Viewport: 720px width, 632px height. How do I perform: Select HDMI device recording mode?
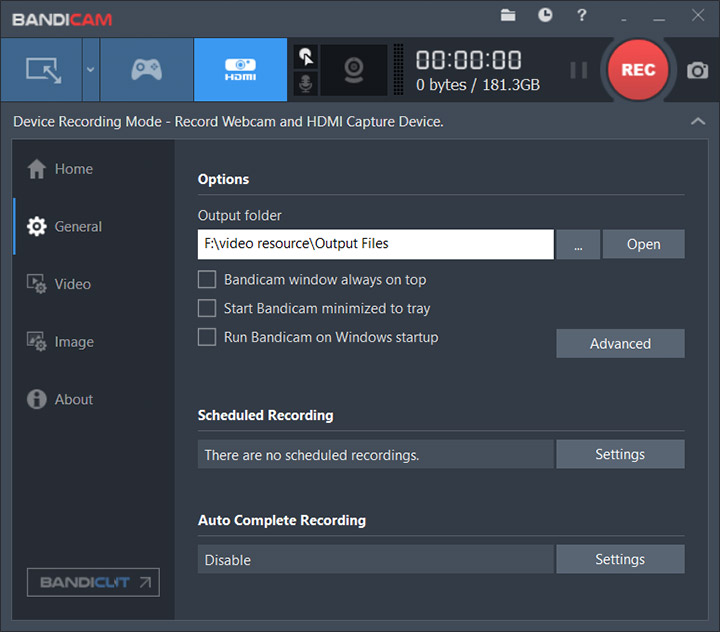point(240,70)
